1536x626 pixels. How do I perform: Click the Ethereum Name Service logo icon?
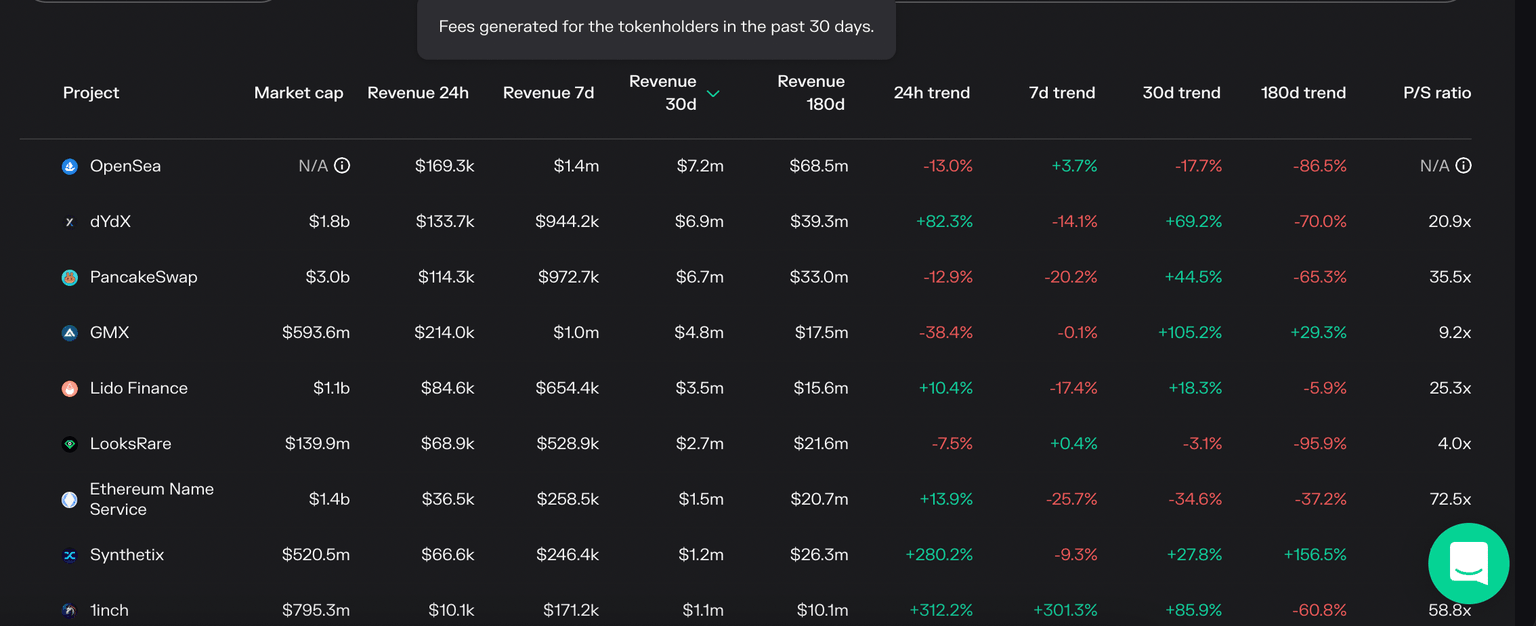click(70, 499)
